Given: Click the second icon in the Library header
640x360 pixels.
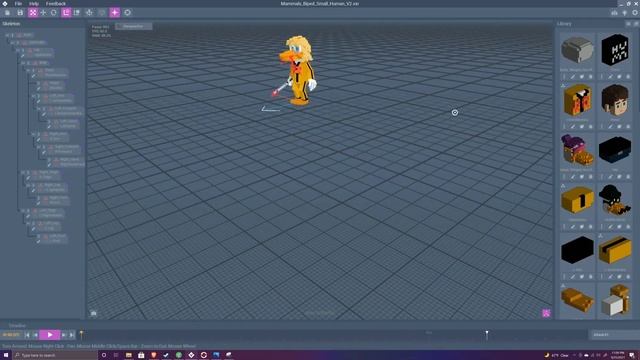Looking at the screenshot, I should click(x=636, y=24).
